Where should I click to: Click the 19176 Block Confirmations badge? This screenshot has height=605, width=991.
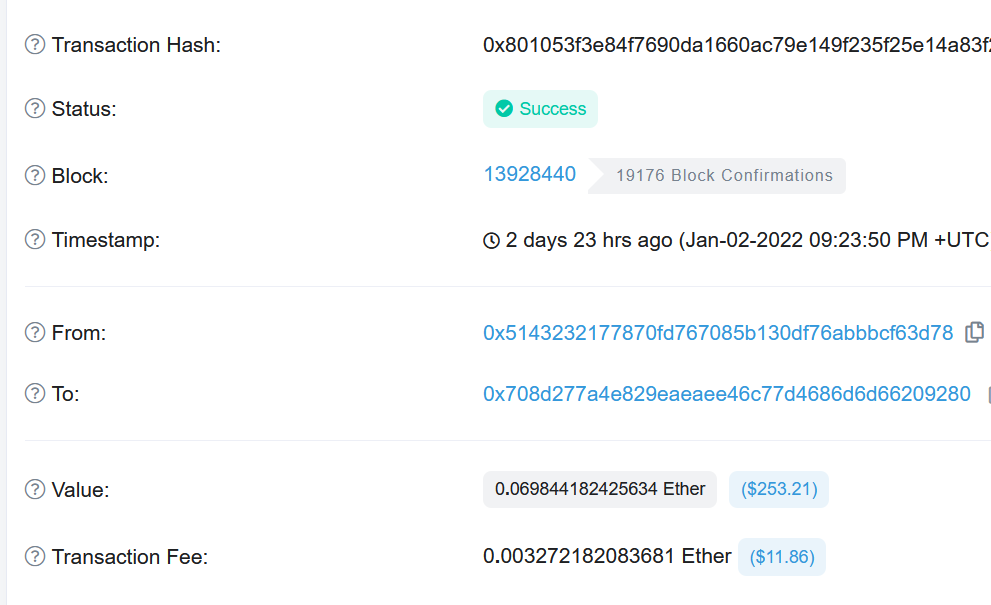tap(717, 176)
